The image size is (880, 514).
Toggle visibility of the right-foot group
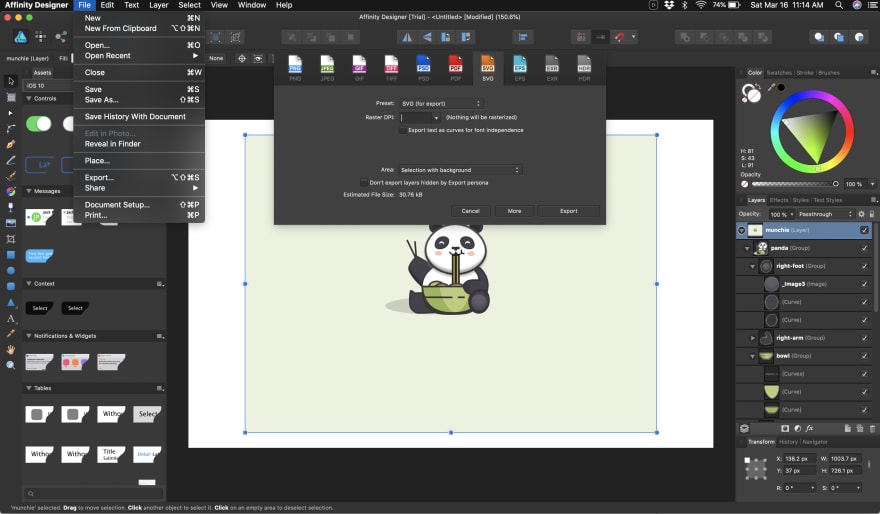[864, 266]
